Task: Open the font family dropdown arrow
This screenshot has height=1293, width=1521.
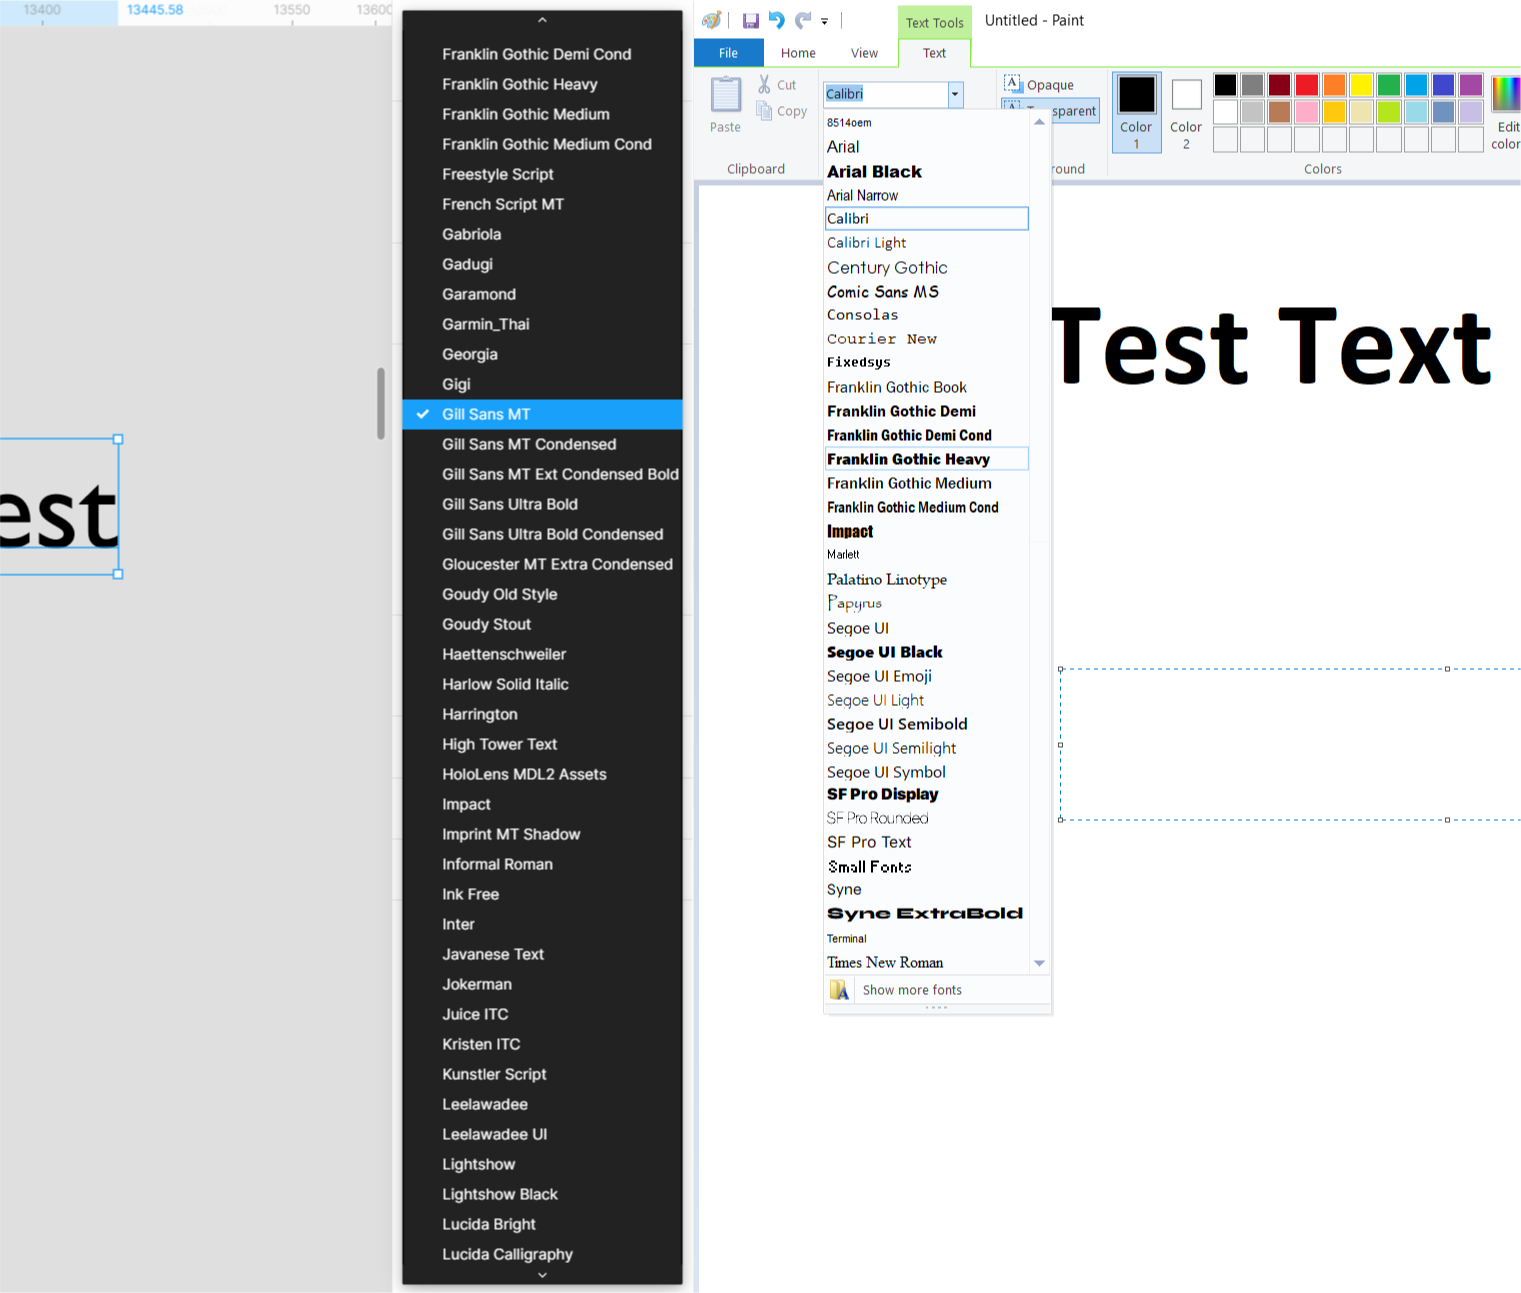Action: point(955,94)
